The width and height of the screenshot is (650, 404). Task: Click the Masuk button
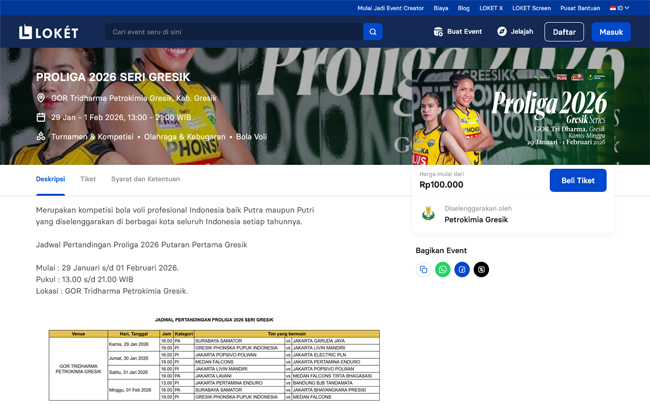click(x=611, y=32)
